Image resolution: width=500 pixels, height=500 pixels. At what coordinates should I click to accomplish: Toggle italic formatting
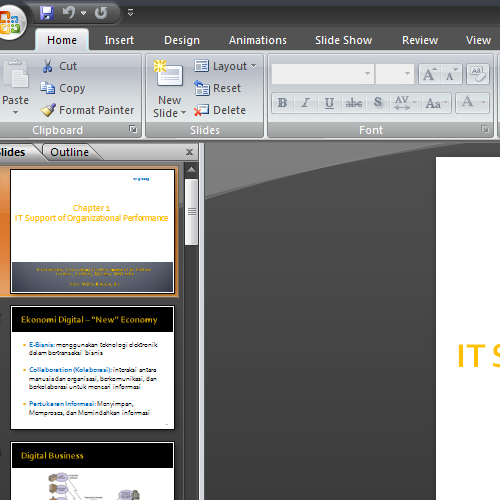(305, 103)
